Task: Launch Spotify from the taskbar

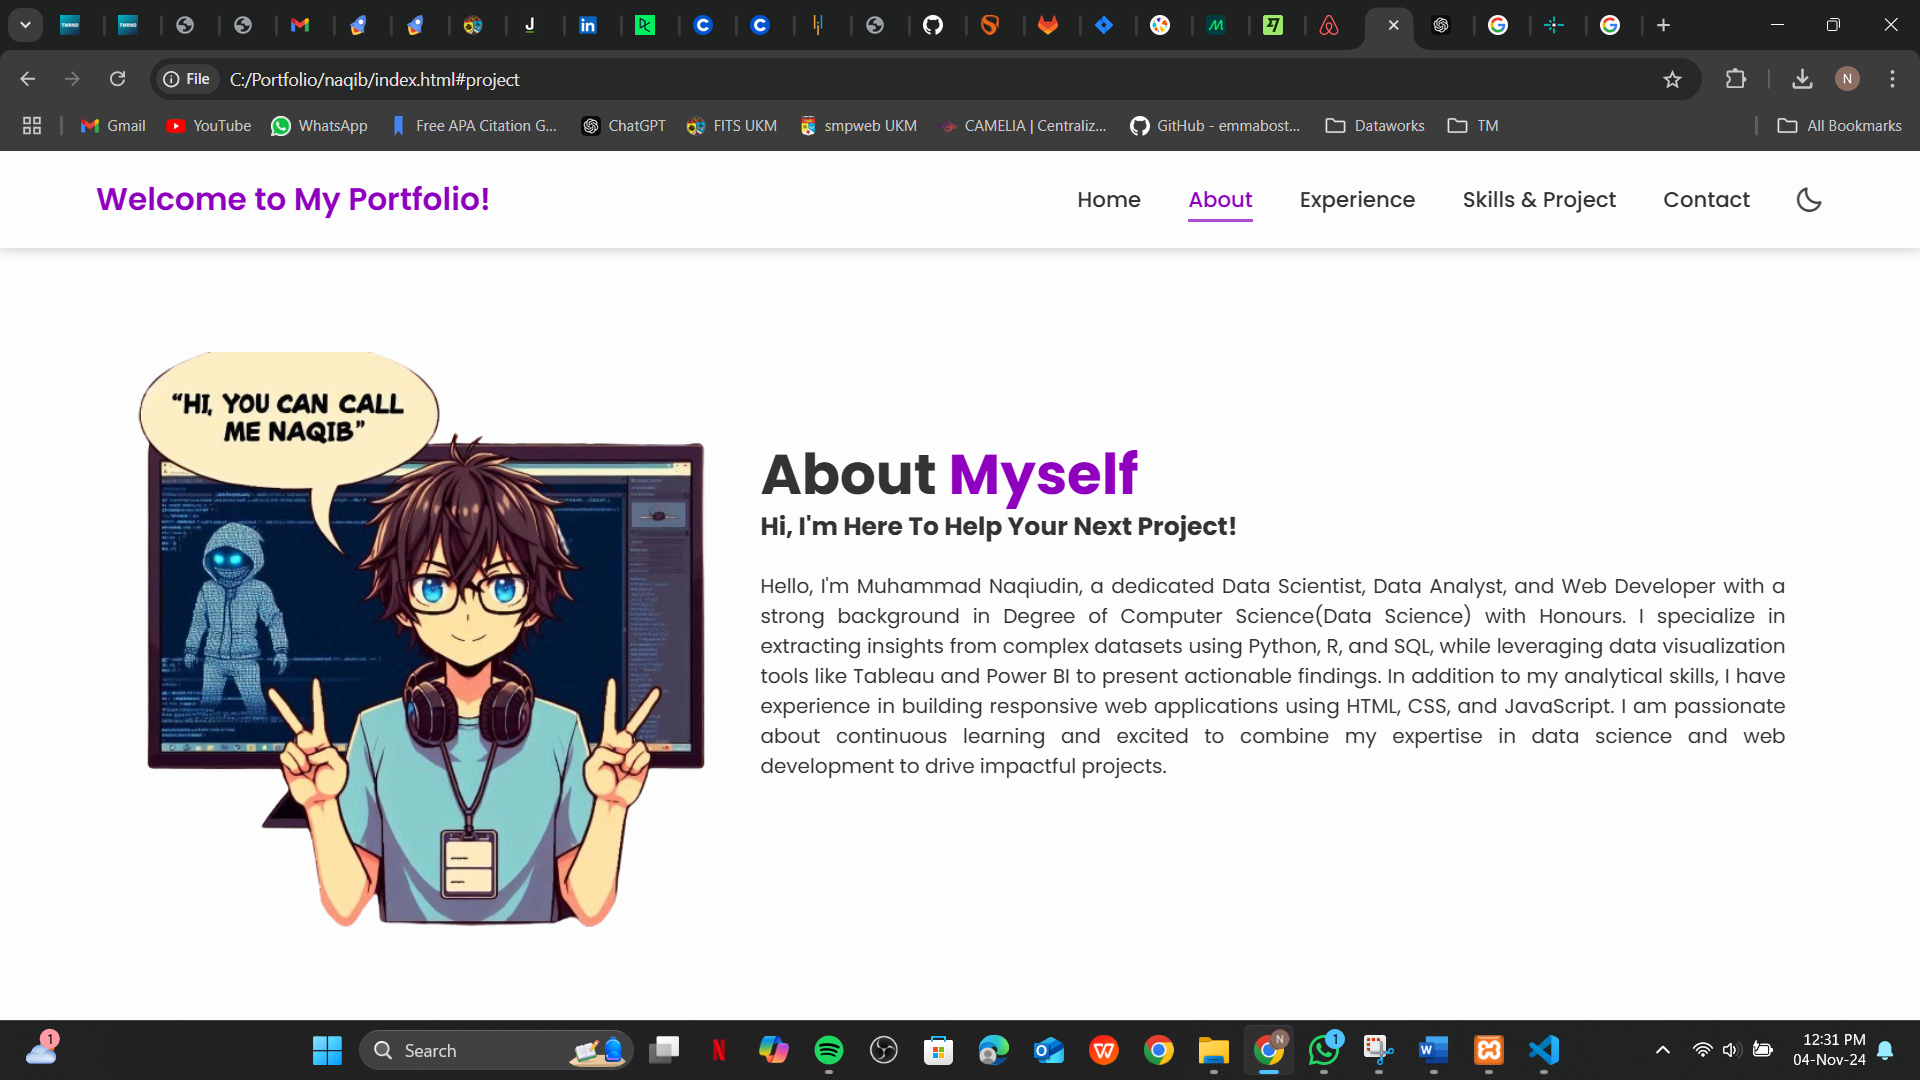Action: pyautogui.click(x=828, y=1050)
